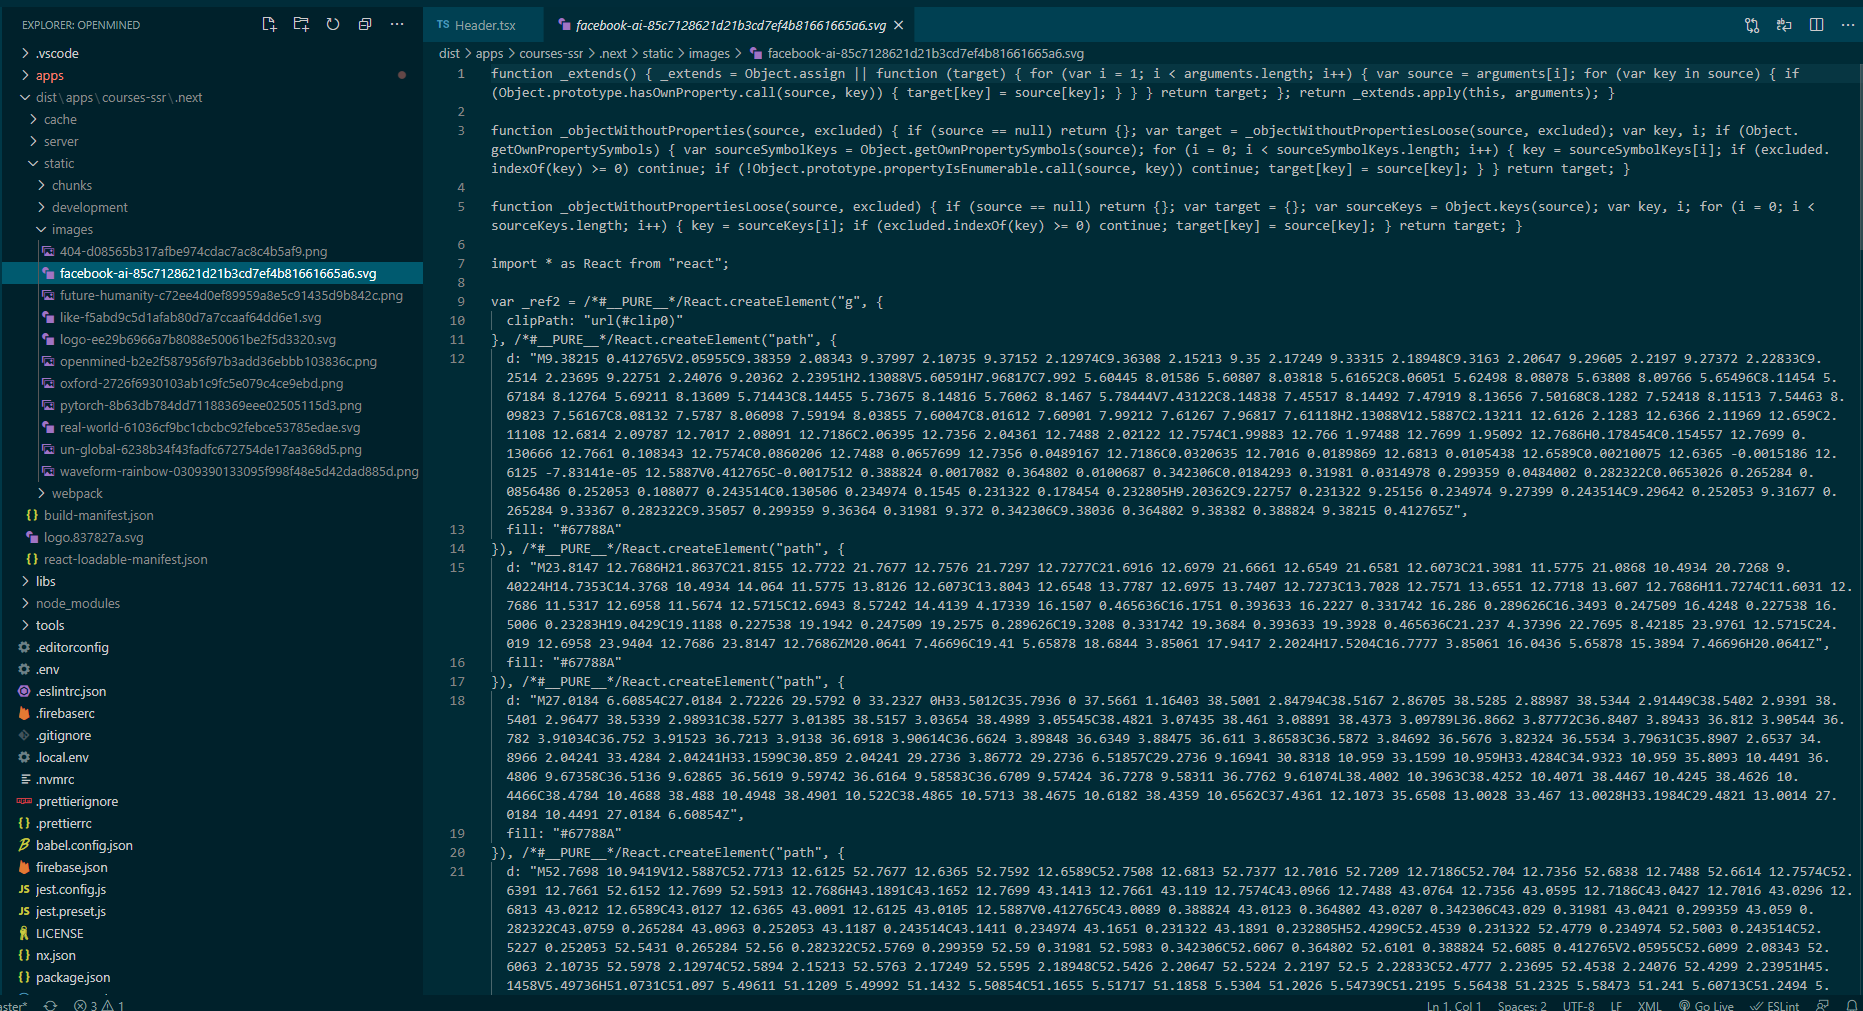Image resolution: width=1863 pixels, height=1011 pixels.
Task: Open Explorer's more actions menu
Action: (397, 24)
